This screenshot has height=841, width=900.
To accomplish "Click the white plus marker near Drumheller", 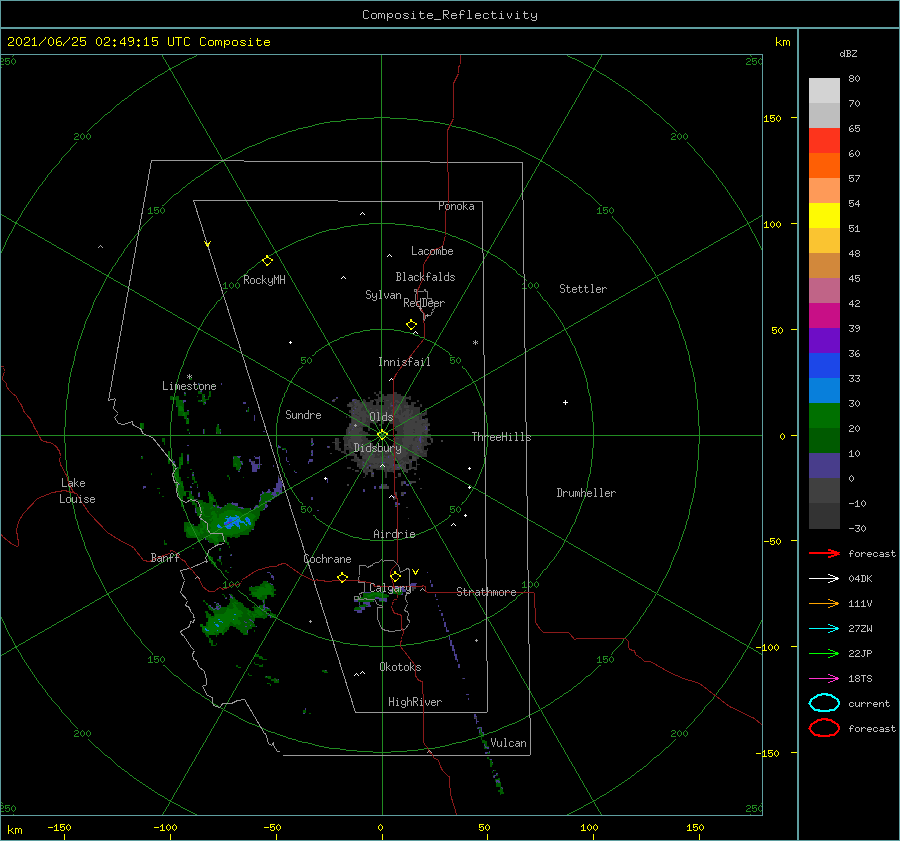I will 565,402.
